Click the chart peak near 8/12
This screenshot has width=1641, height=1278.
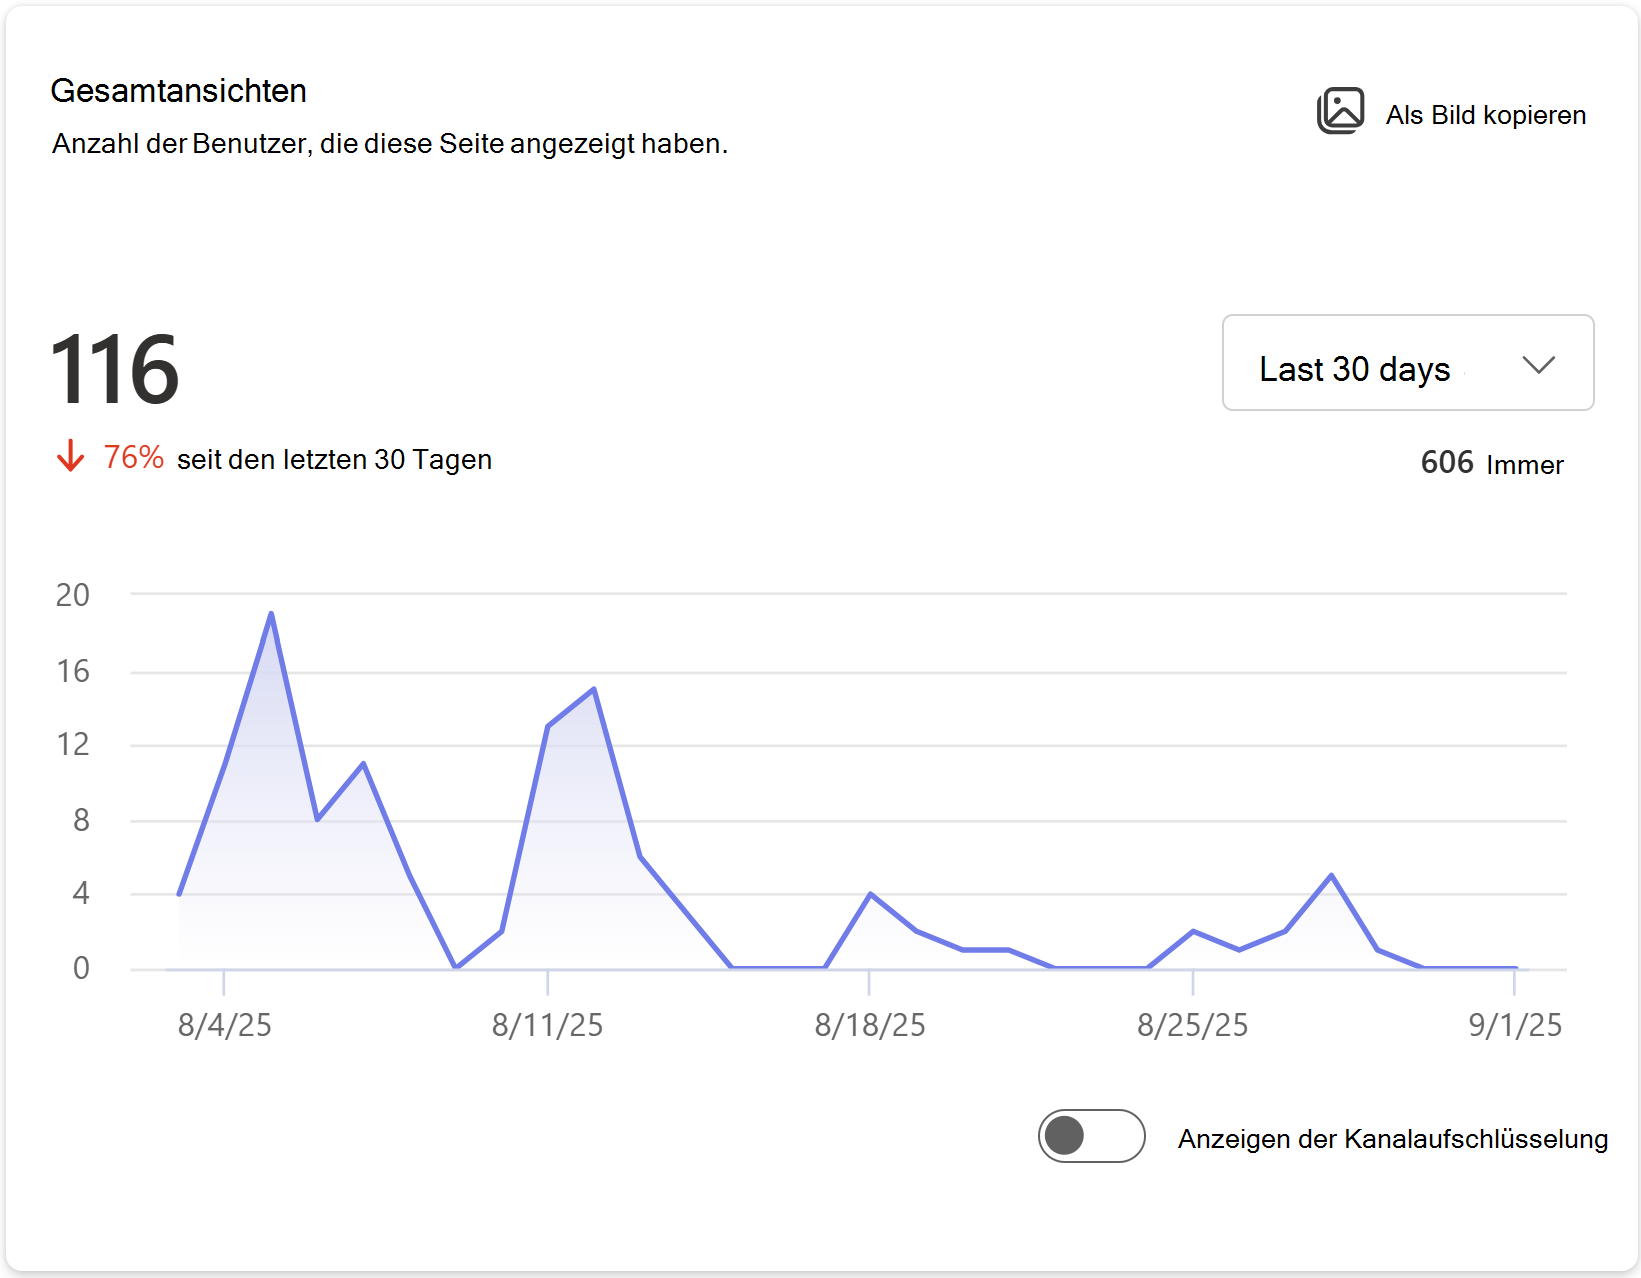pos(594,689)
